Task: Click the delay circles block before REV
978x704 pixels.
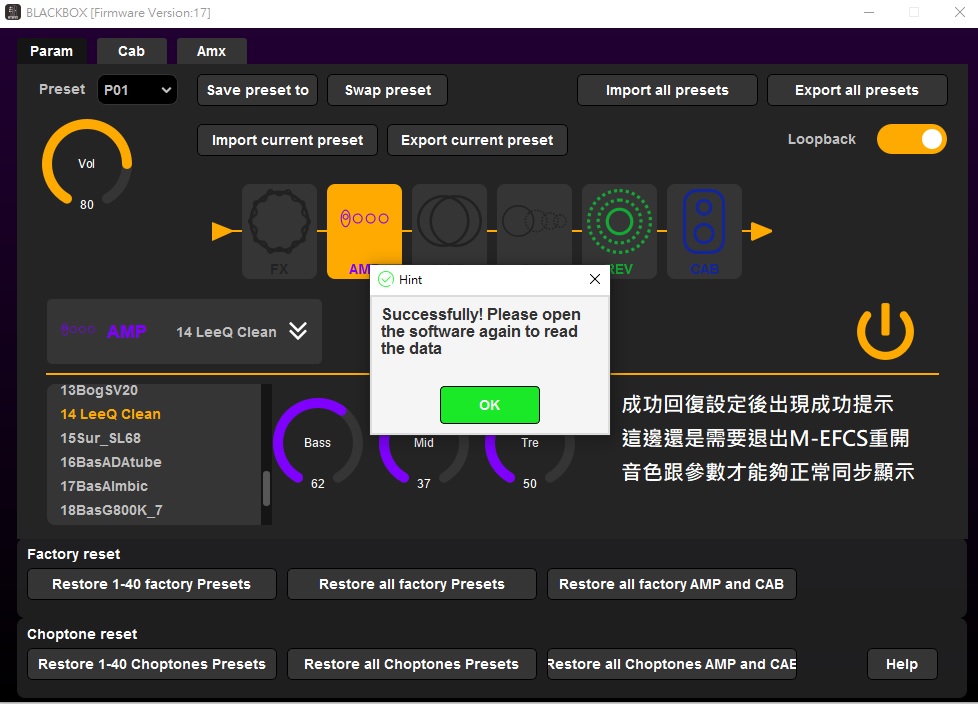Action: (534, 218)
